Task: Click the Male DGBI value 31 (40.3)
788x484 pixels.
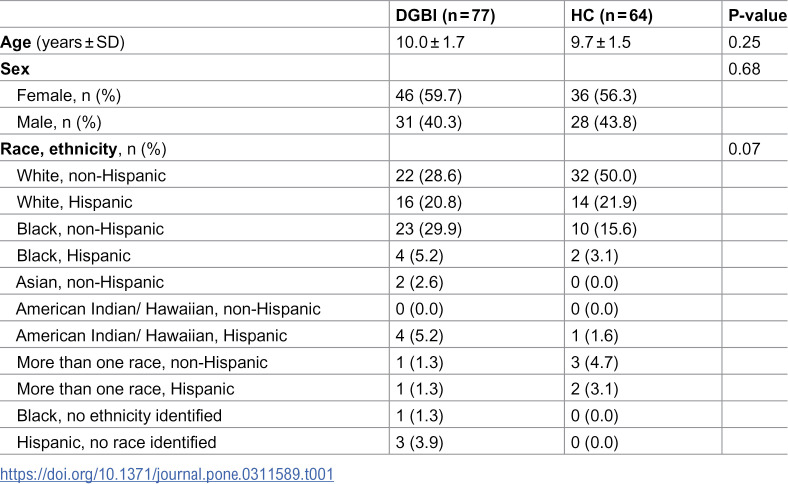Action: 429,122
